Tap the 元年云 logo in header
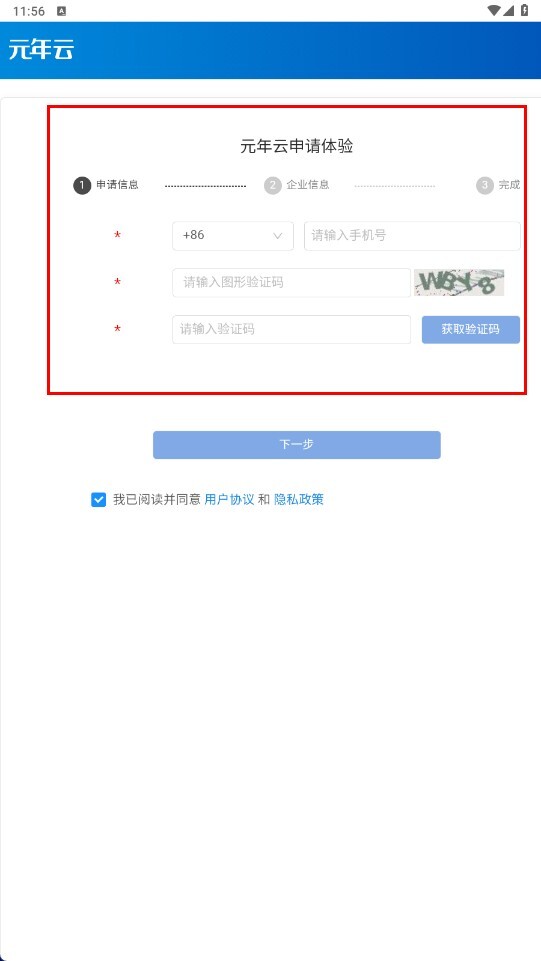541x961 pixels. (x=41, y=50)
